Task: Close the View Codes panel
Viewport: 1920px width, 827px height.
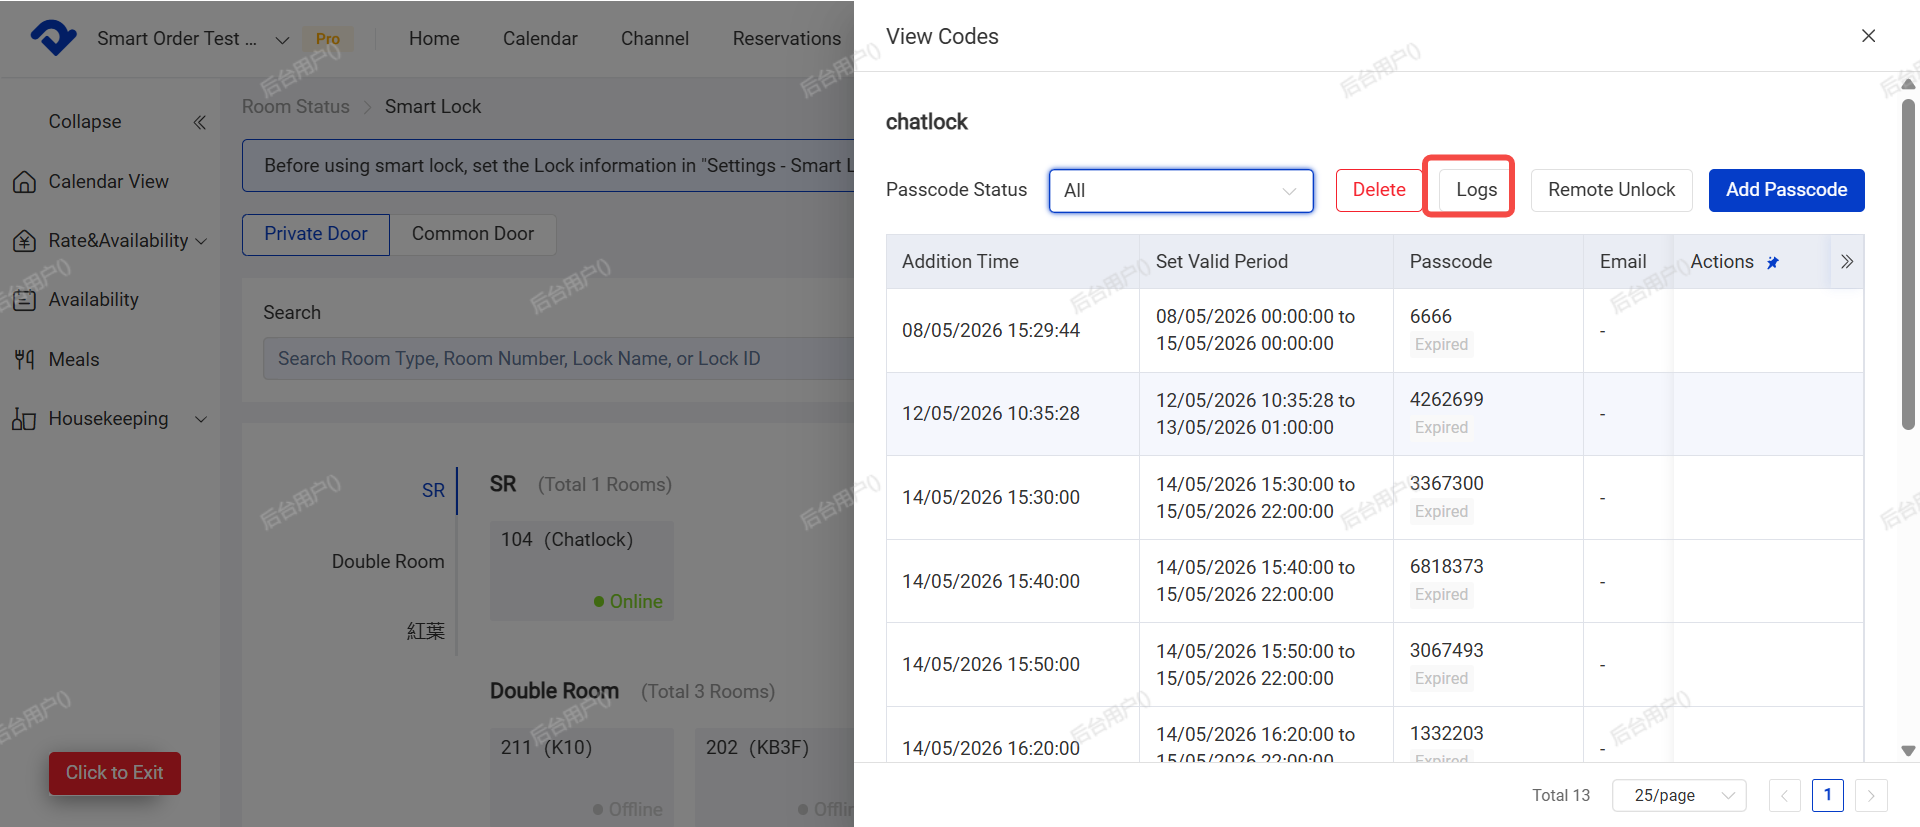Action: 1868,36
